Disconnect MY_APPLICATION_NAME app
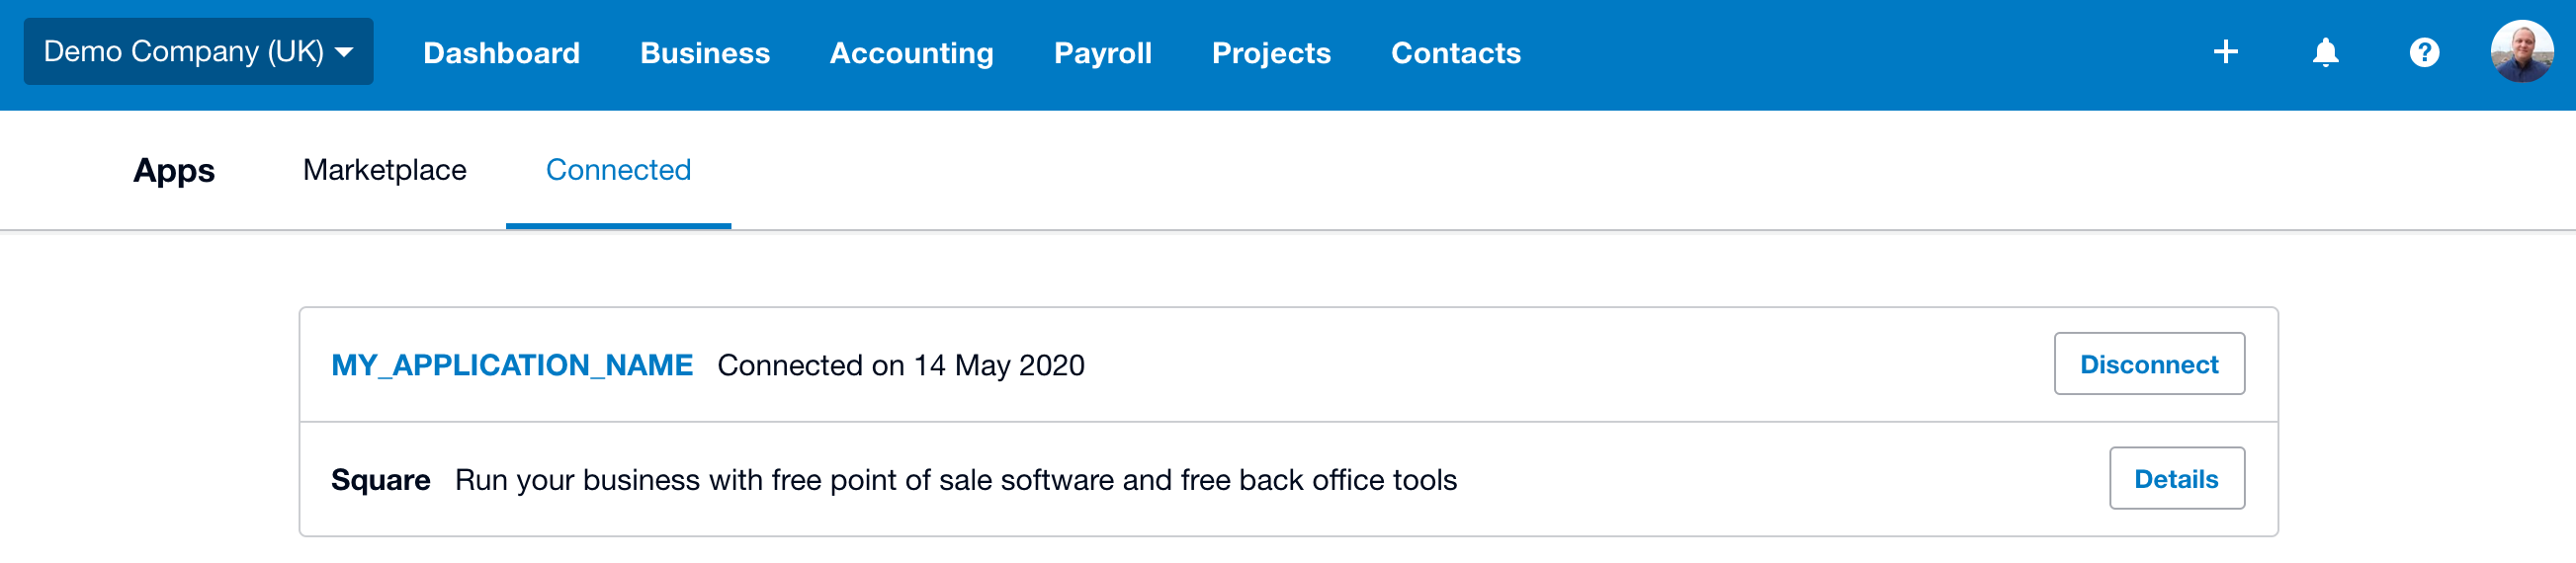 [2148, 364]
